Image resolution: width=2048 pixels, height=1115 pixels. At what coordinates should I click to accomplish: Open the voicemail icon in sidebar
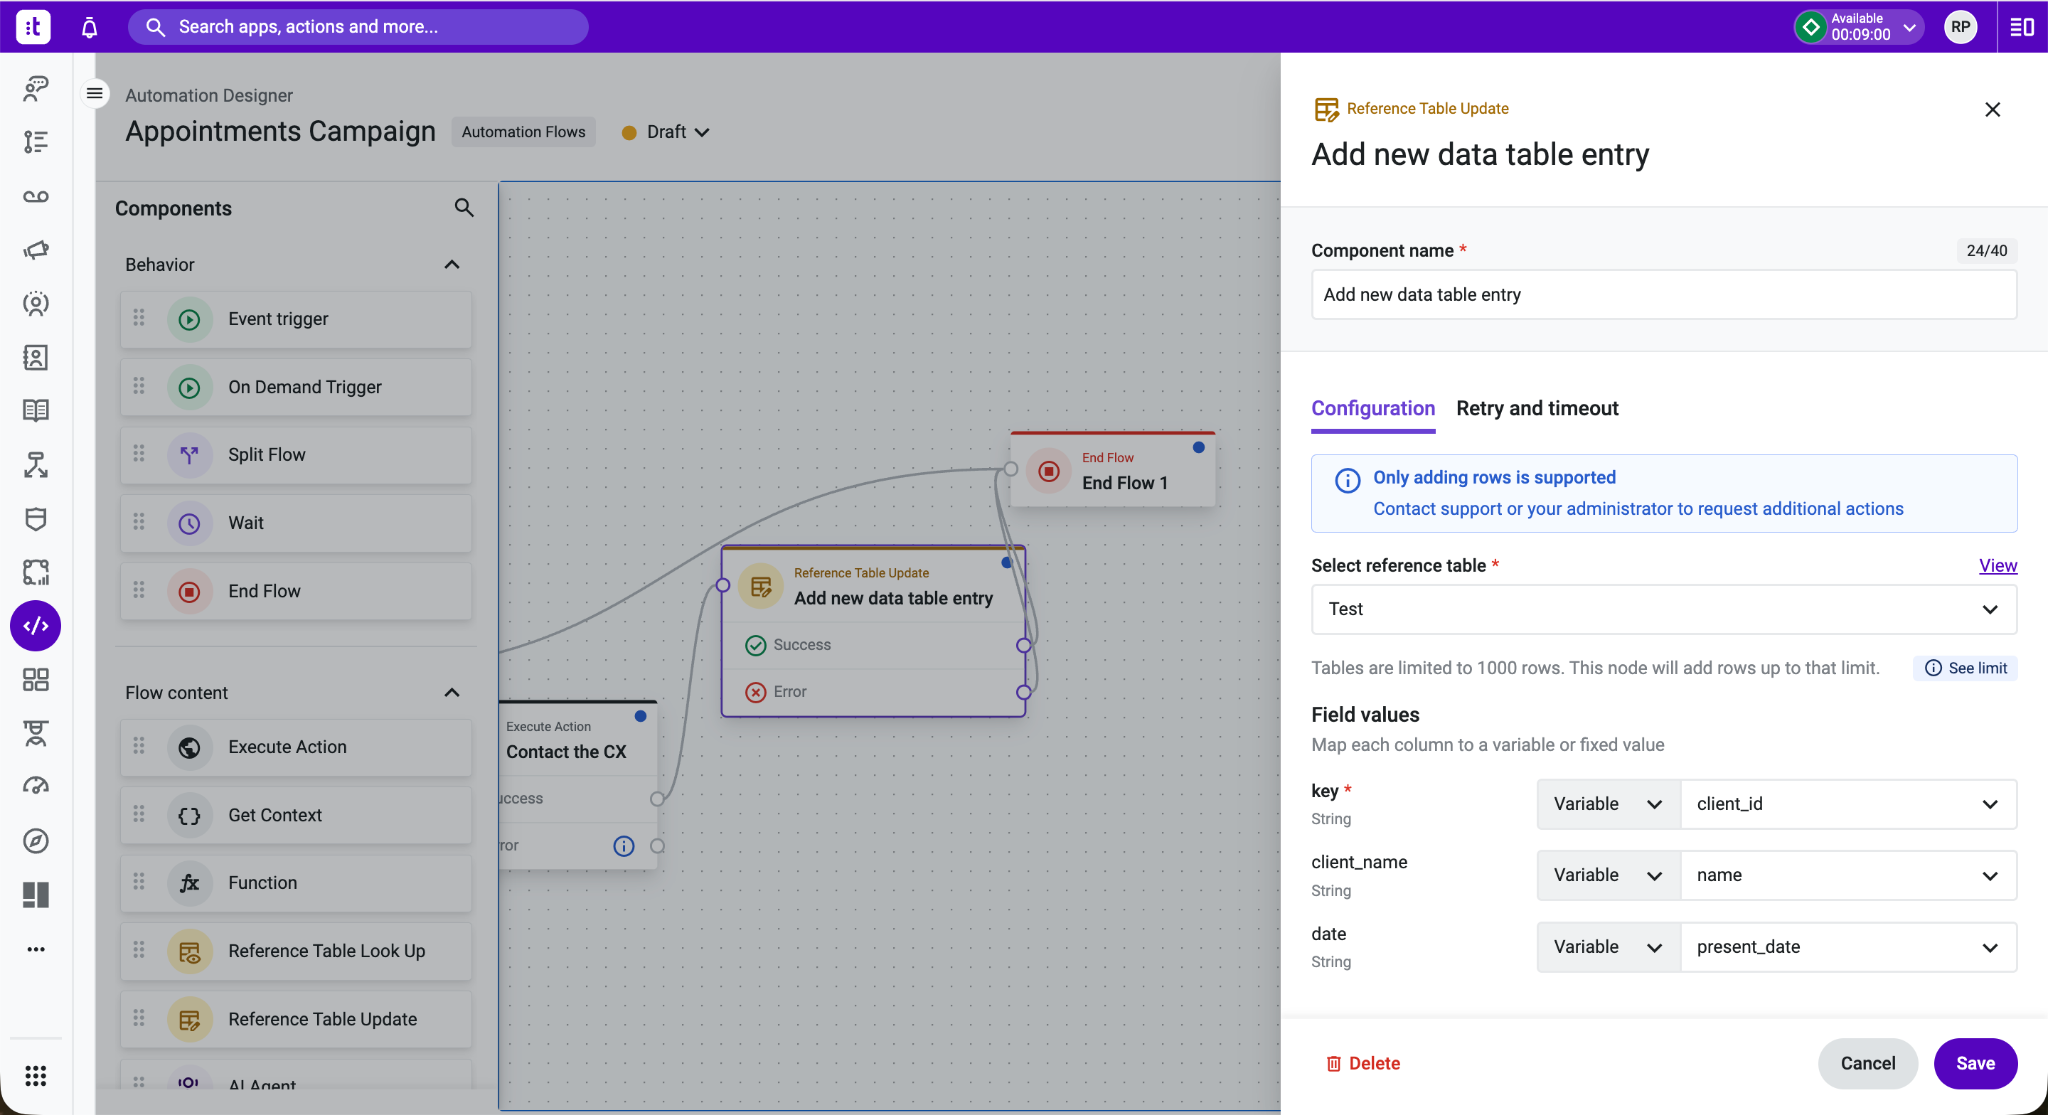[36, 196]
